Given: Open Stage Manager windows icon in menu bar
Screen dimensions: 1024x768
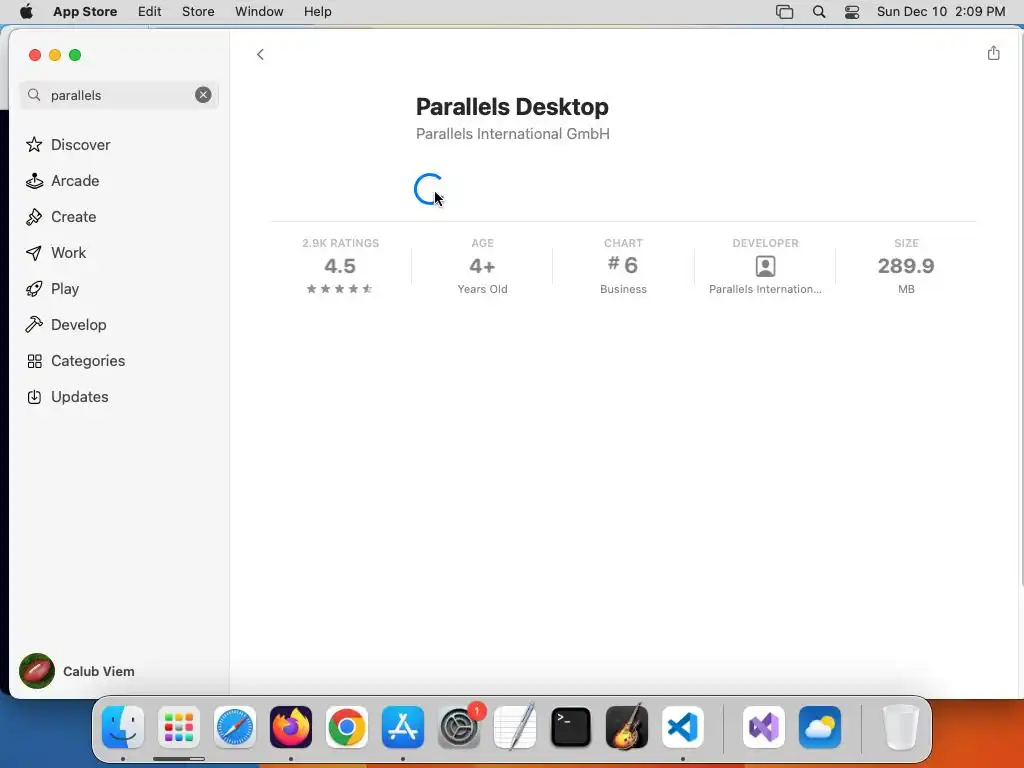Looking at the screenshot, I should 784,11.
